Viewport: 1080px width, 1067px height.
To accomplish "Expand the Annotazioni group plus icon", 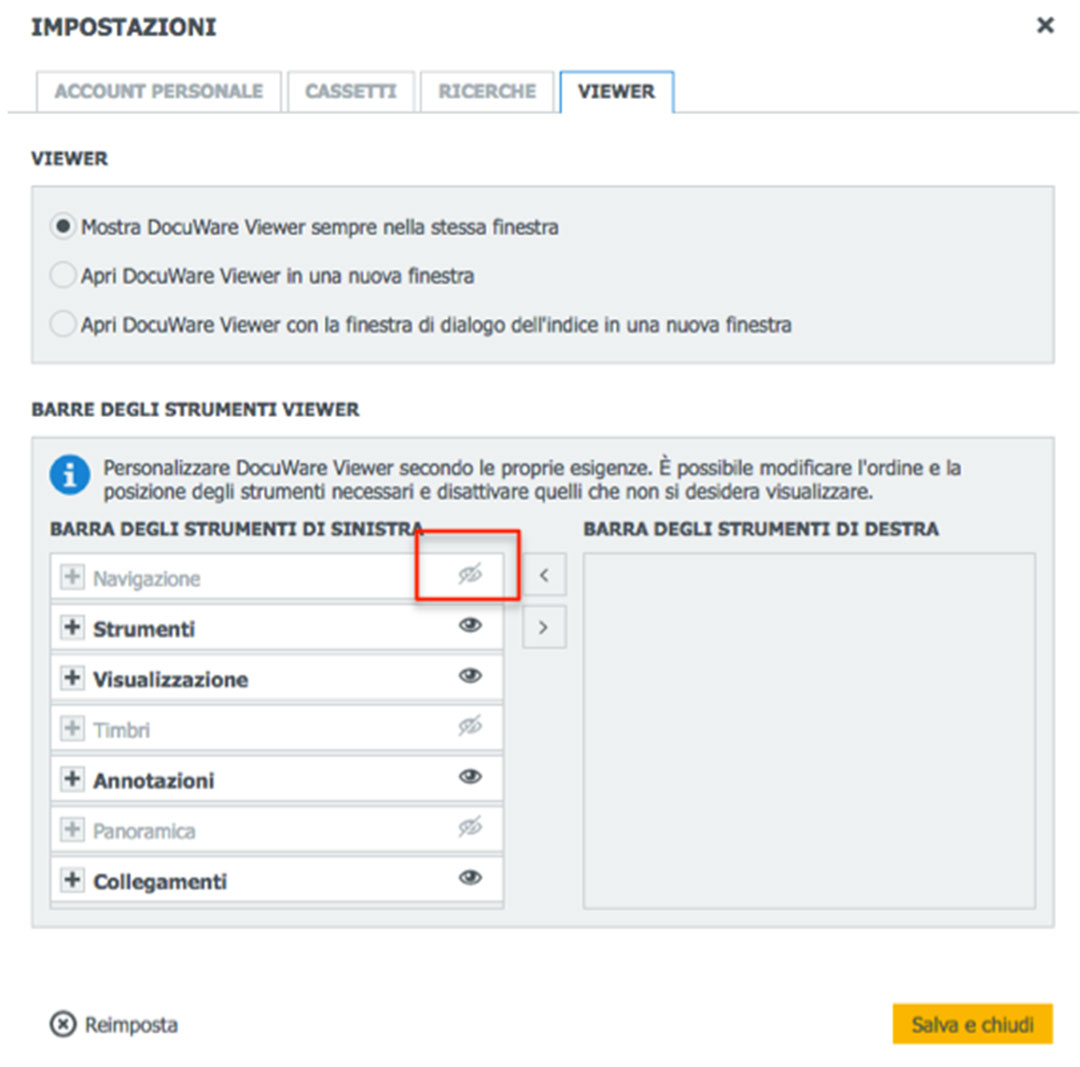I will tap(72, 779).
